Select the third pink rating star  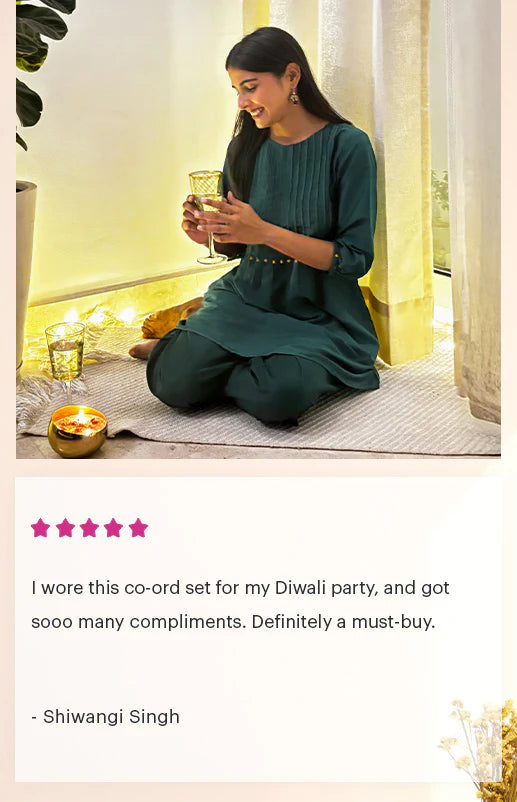pyautogui.click(x=89, y=528)
